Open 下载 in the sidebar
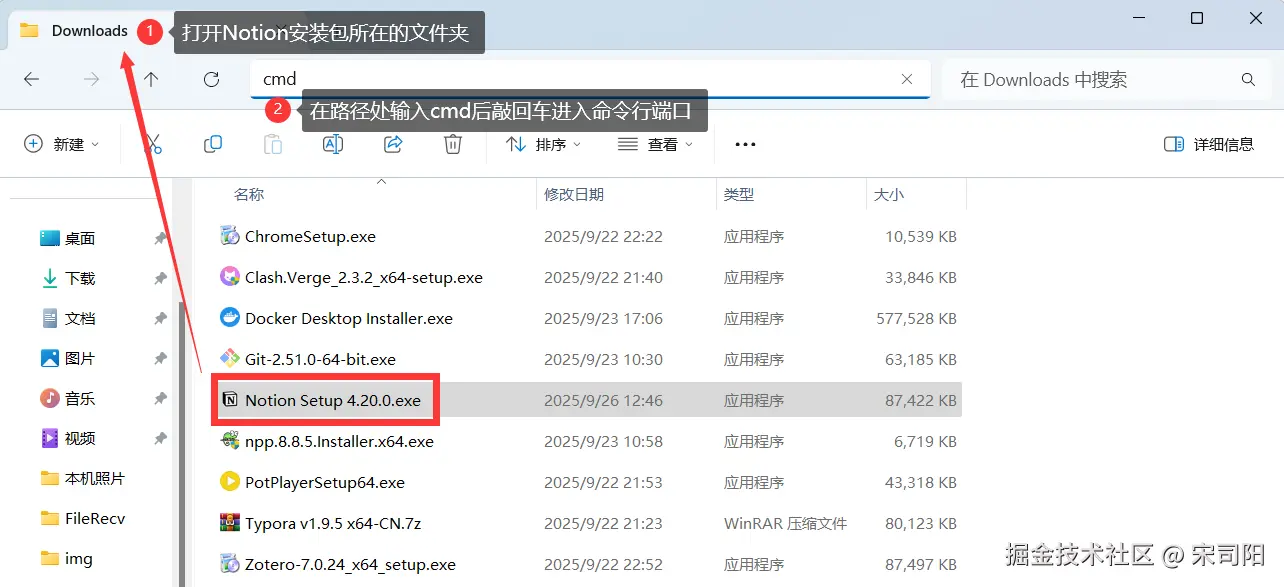 point(80,278)
